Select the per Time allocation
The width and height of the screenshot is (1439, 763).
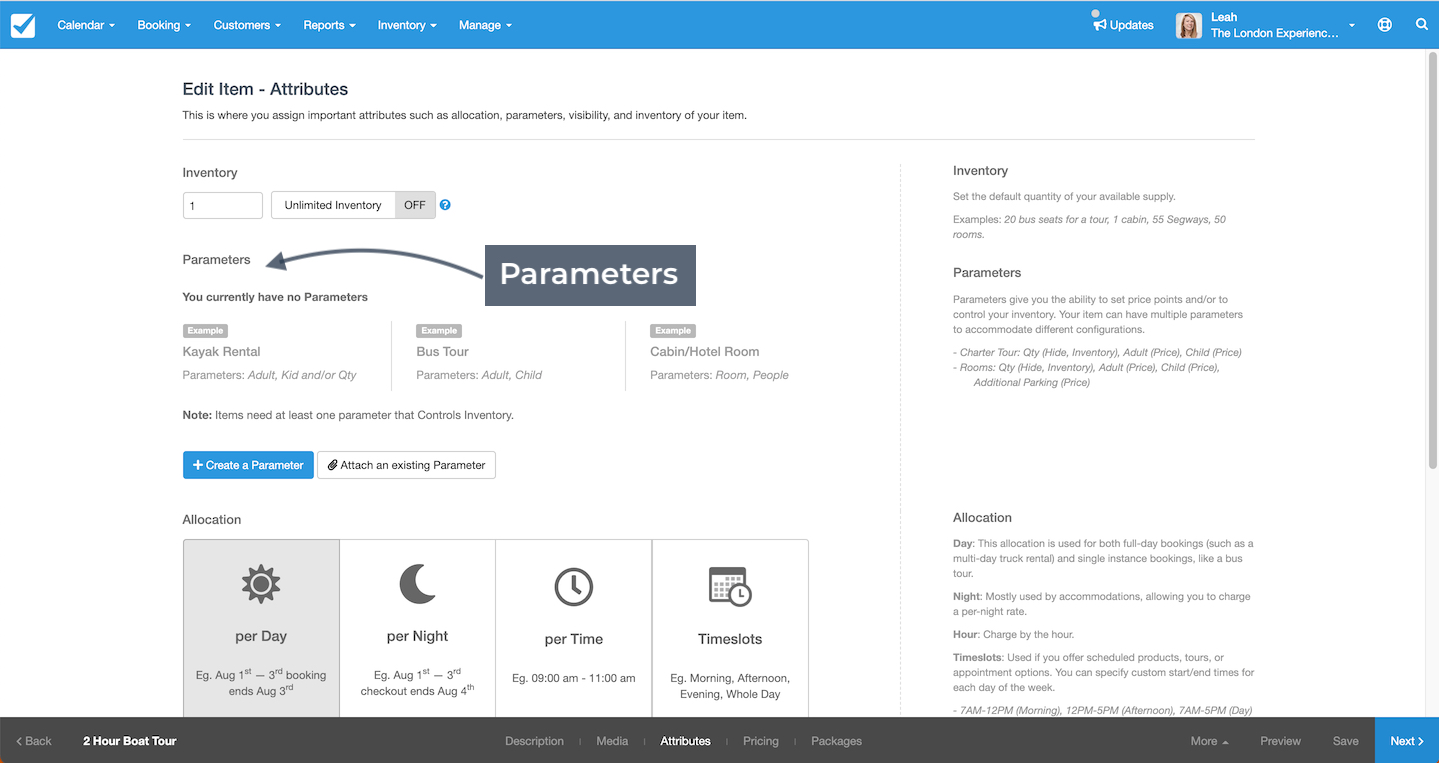(574, 628)
